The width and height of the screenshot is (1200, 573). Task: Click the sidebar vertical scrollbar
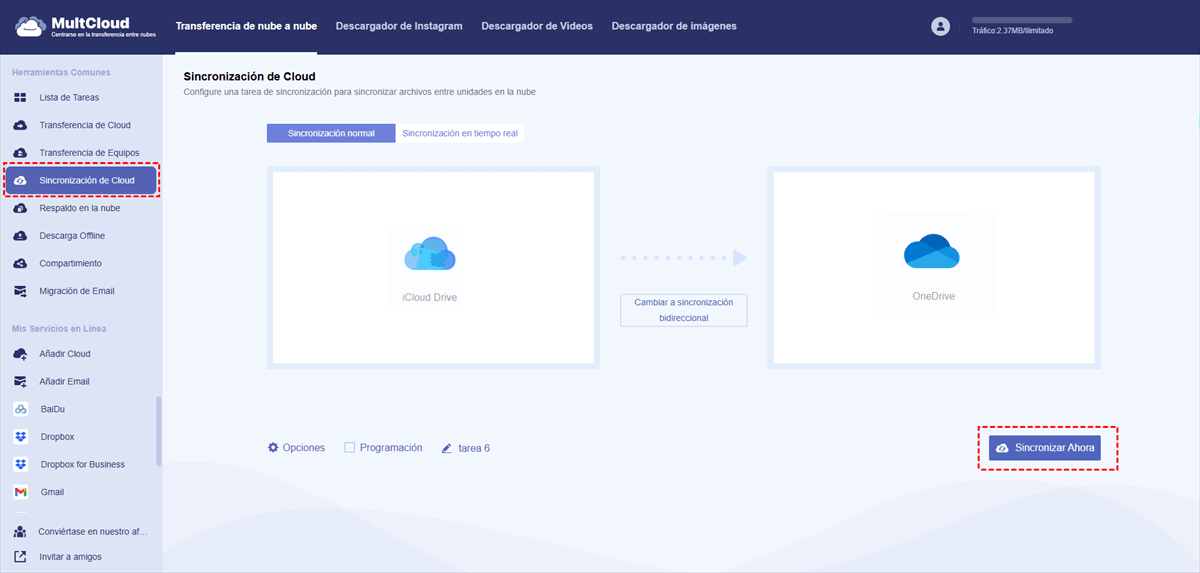click(159, 432)
